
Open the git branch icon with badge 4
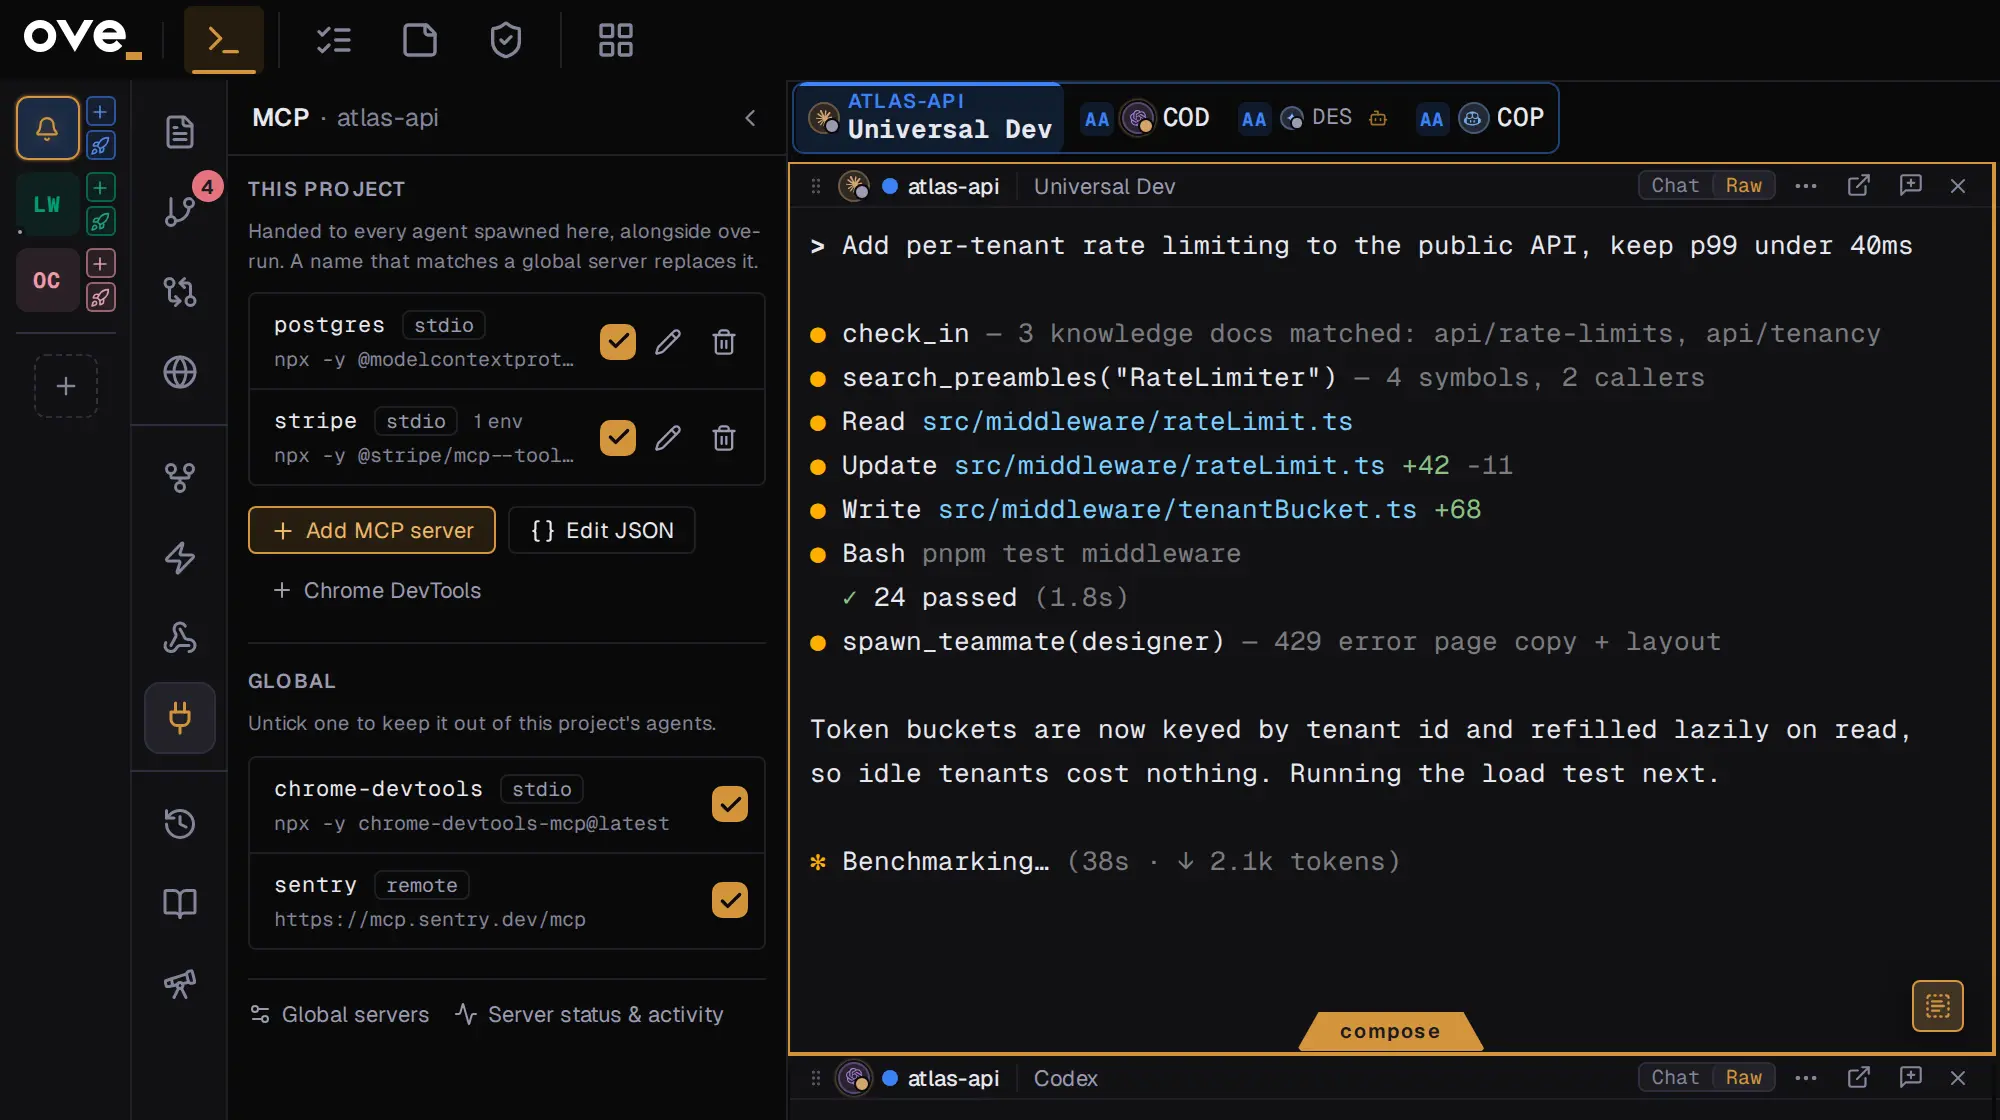(x=180, y=211)
